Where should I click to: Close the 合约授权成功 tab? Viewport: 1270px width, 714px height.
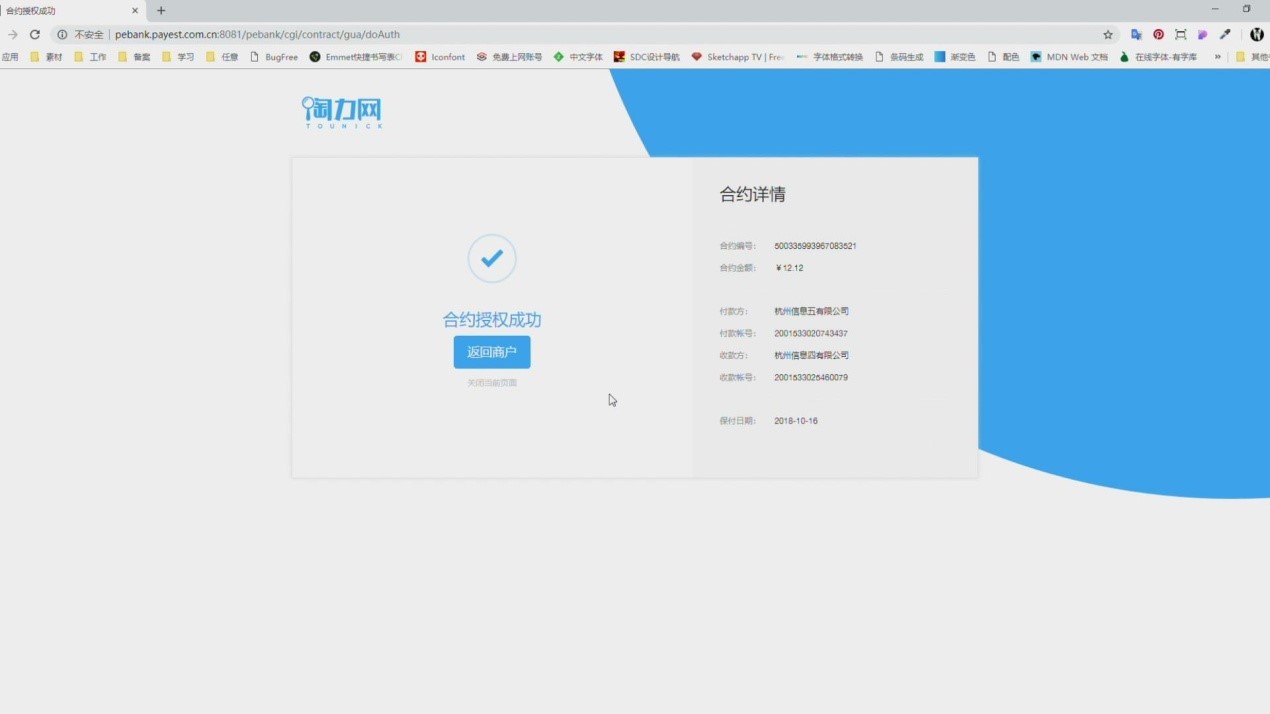135,10
